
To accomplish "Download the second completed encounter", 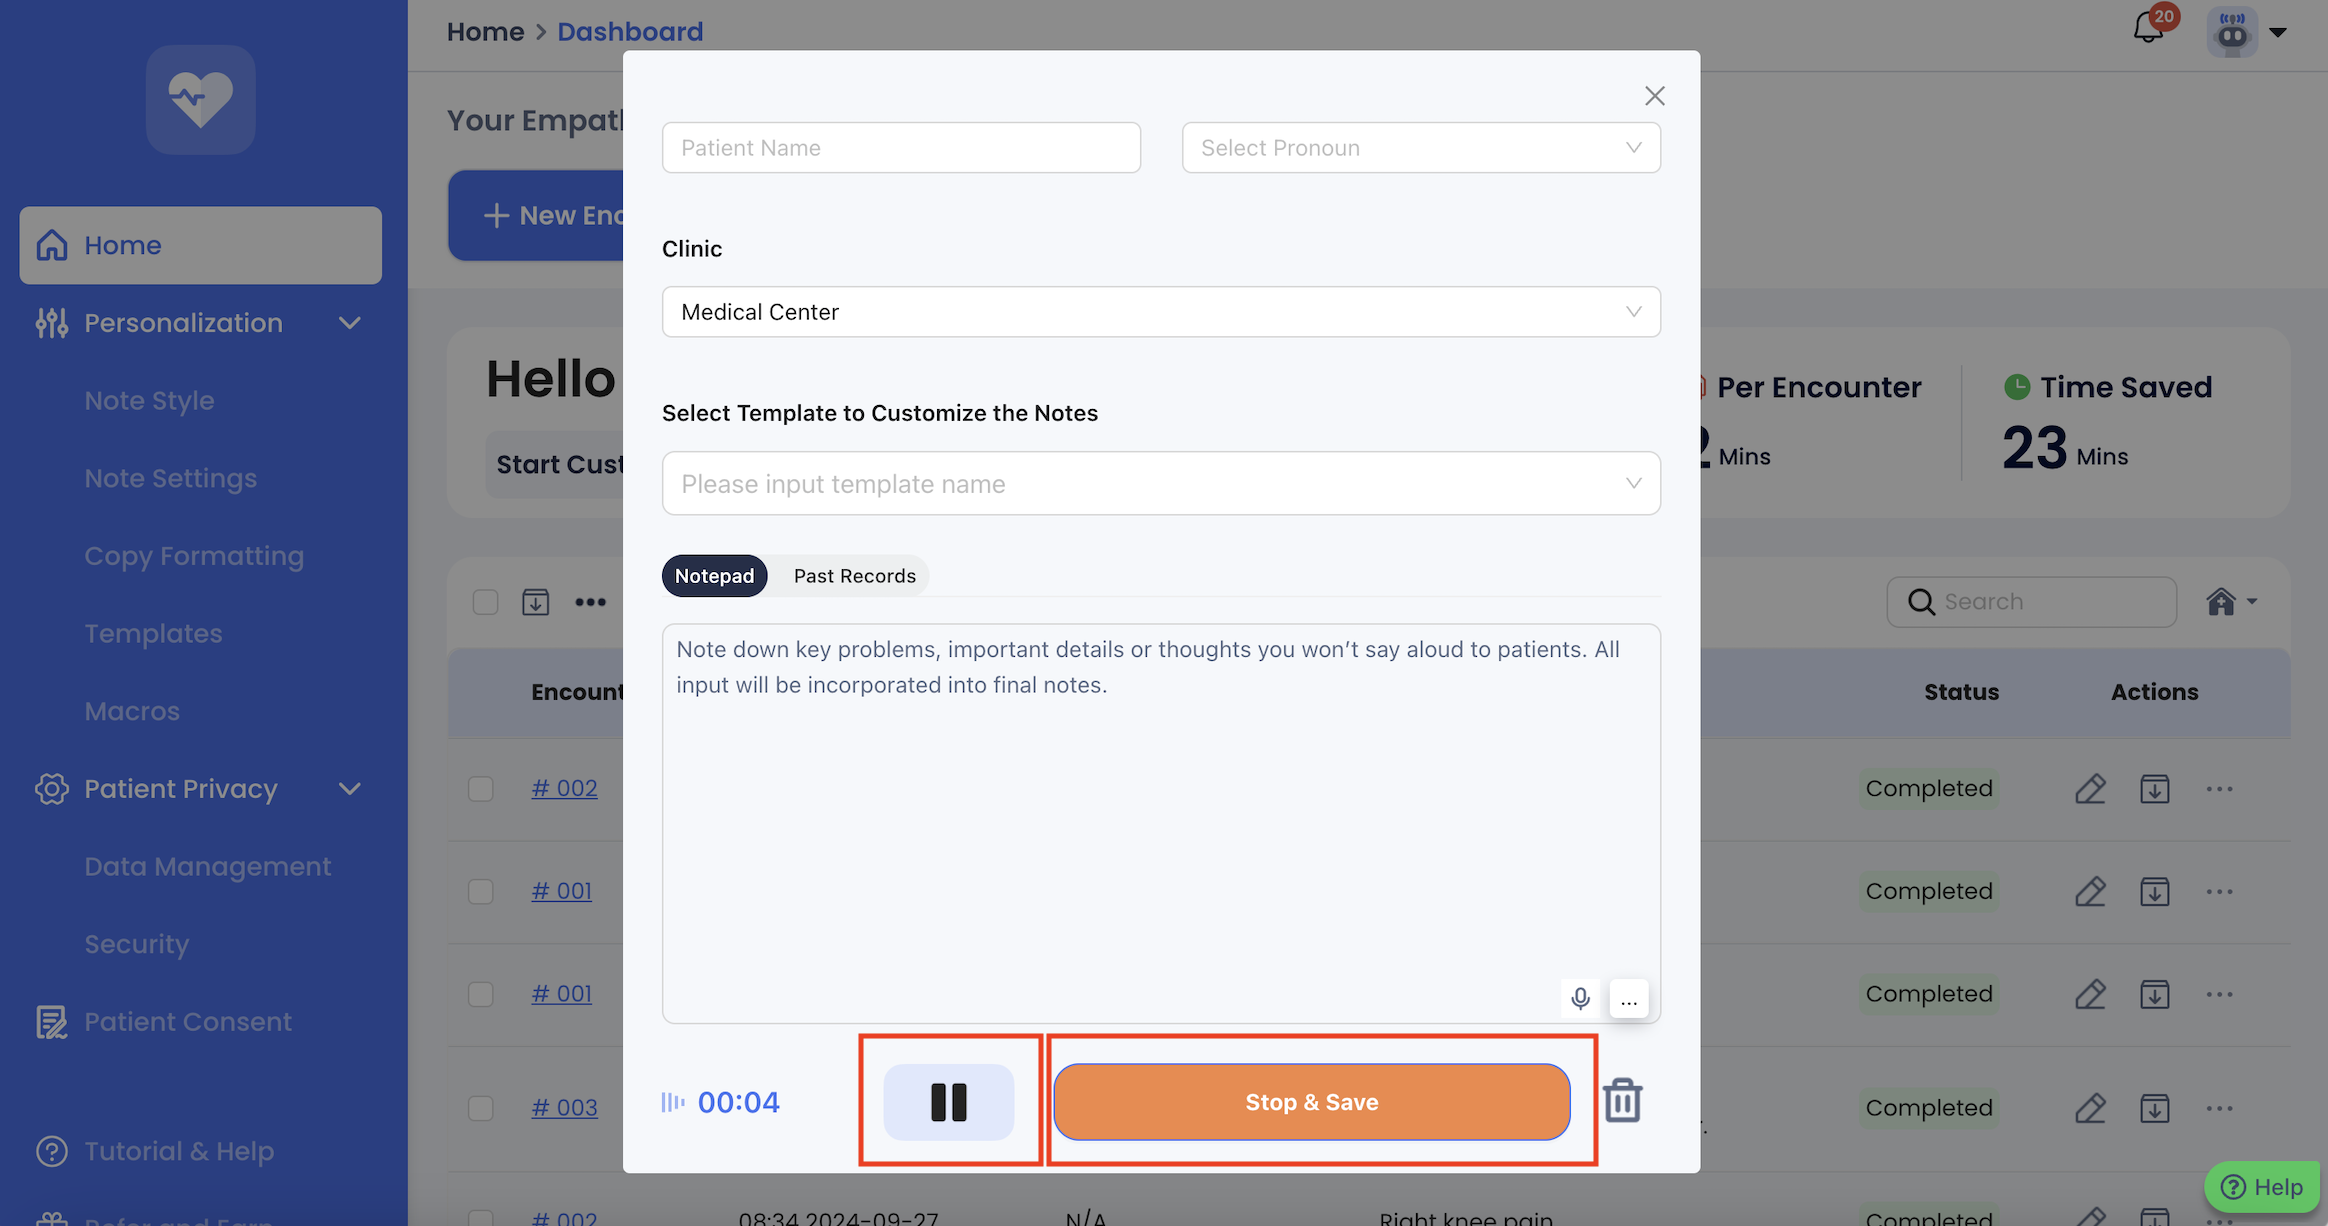I will (2154, 891).
